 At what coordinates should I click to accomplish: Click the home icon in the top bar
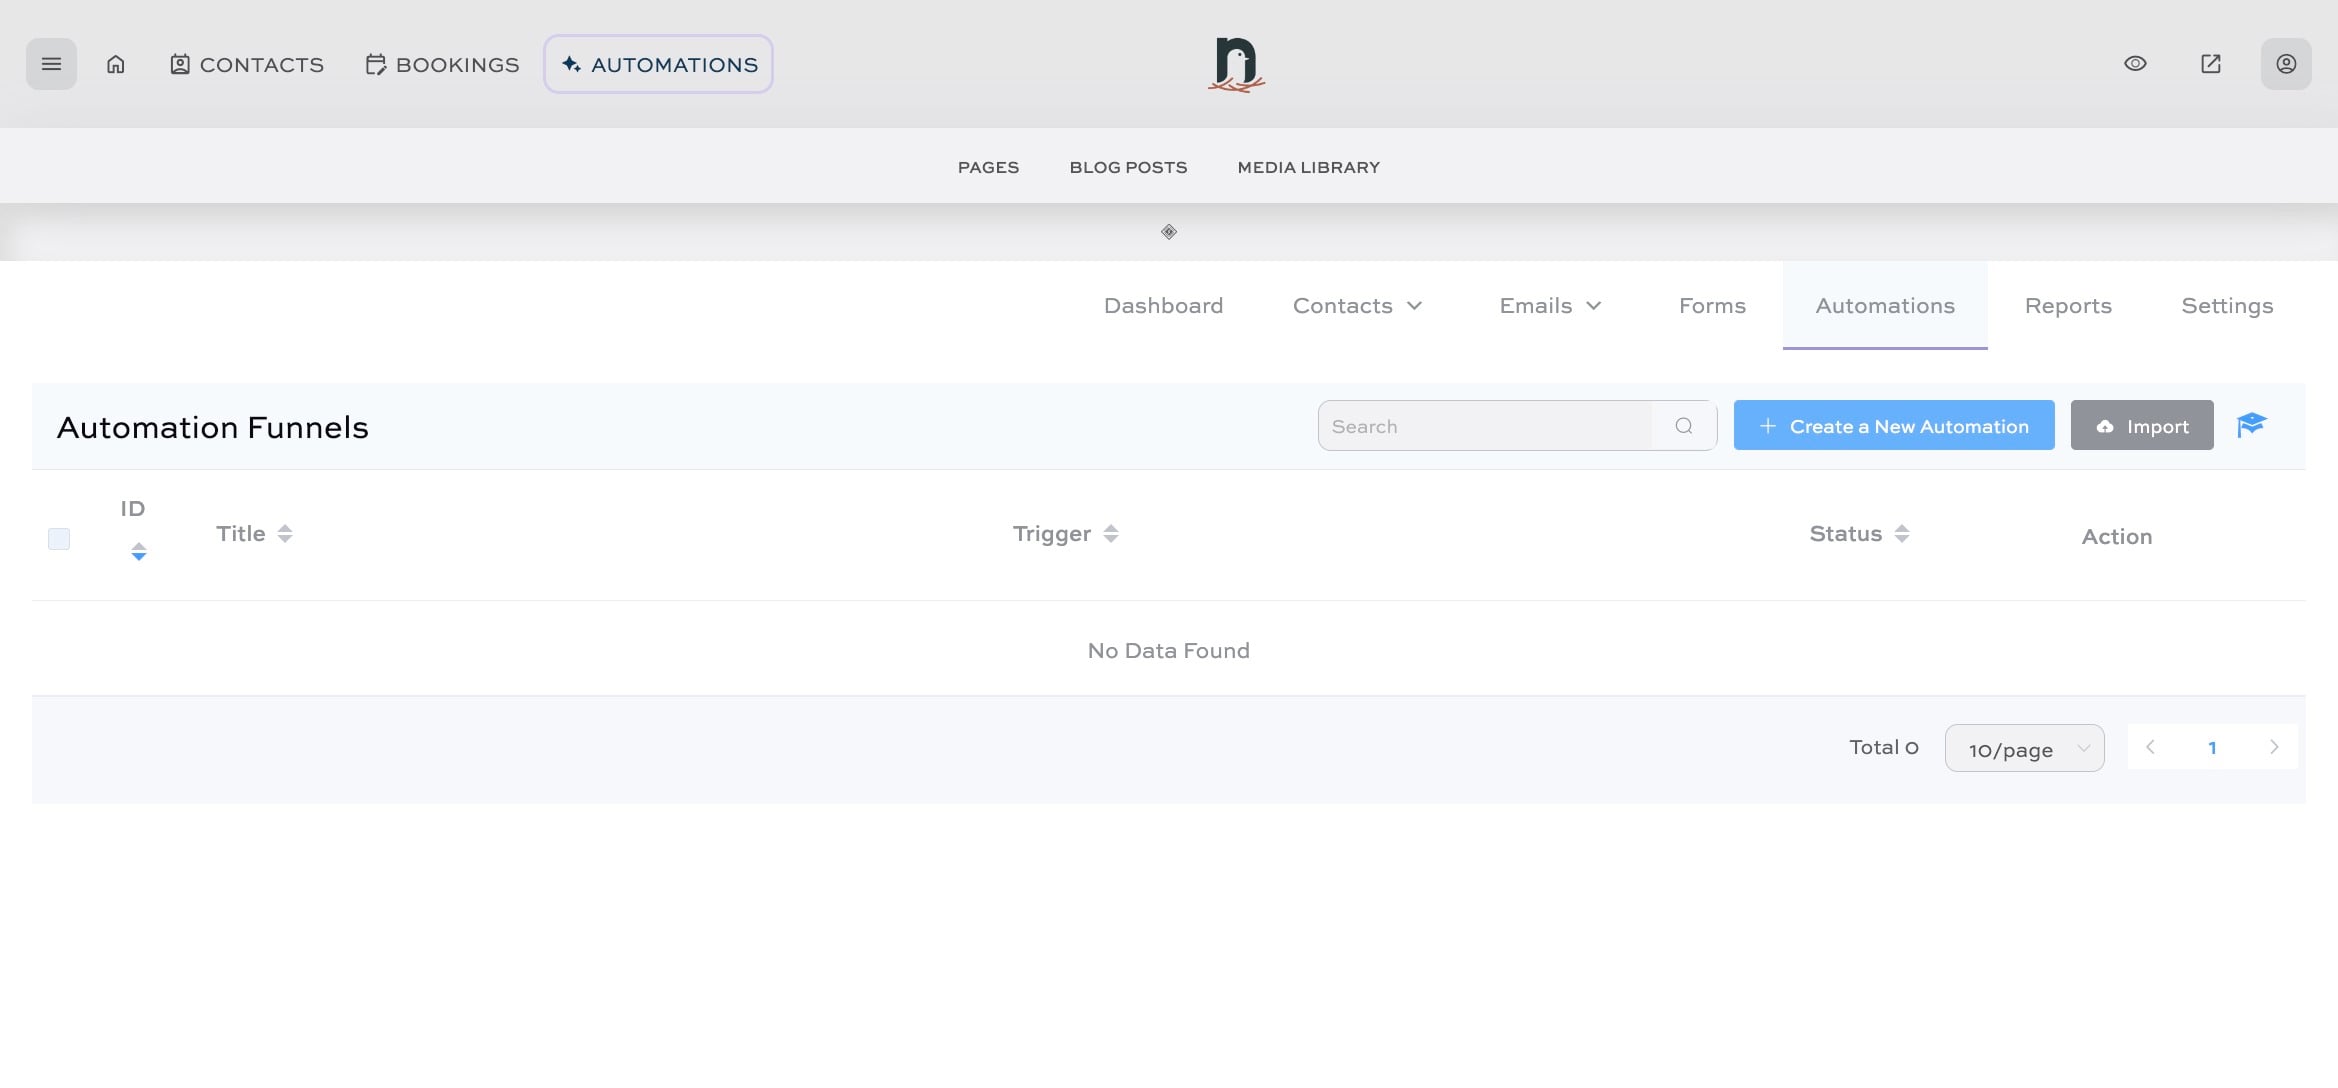tap(115, 63)
